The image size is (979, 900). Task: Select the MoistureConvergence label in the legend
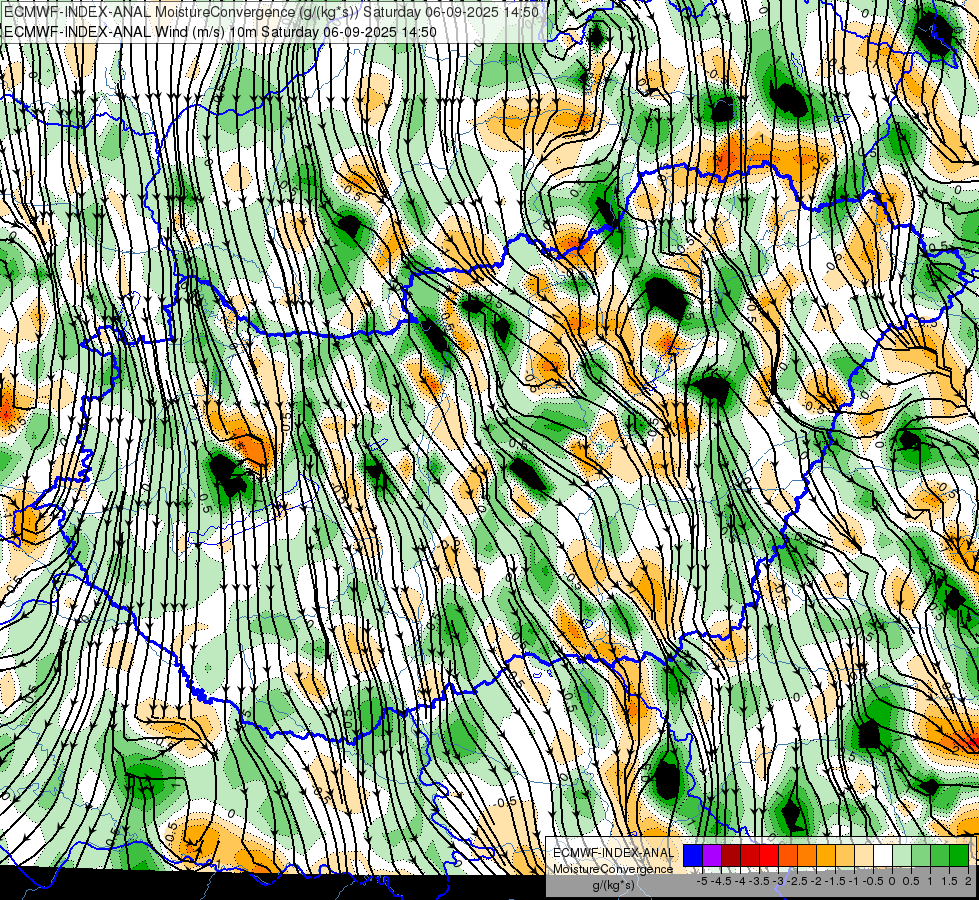pyautogui.click(x=613, y=869)
